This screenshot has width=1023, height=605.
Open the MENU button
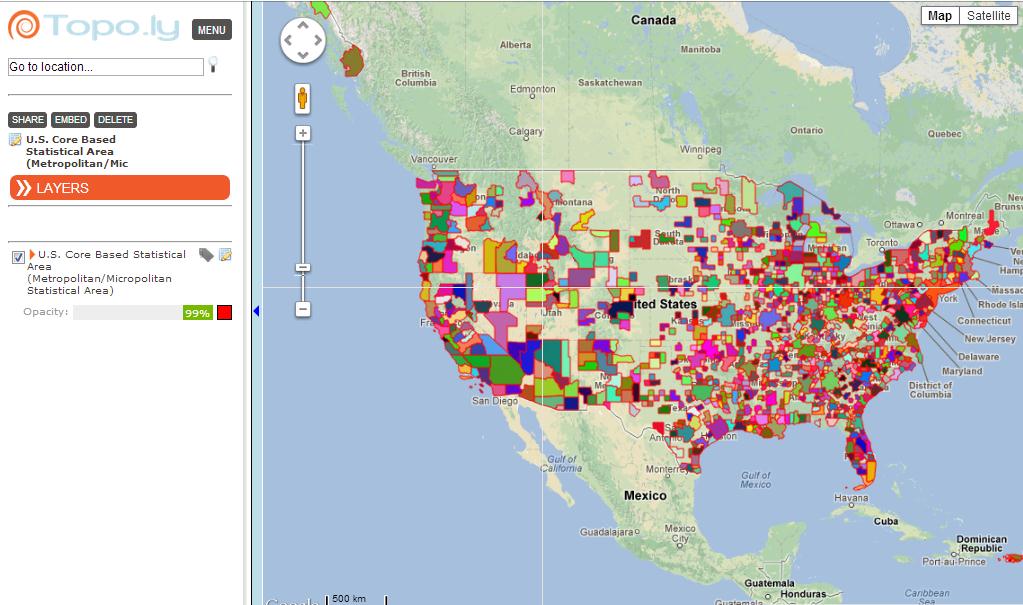[211, 30]
